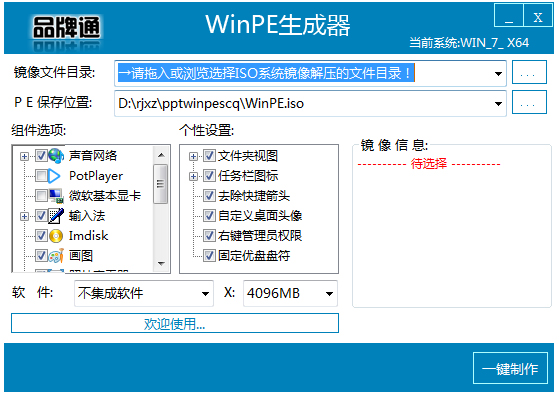Toggle the 声音网络 checkbox
559x396 pixels.
(x=41, y=156)
